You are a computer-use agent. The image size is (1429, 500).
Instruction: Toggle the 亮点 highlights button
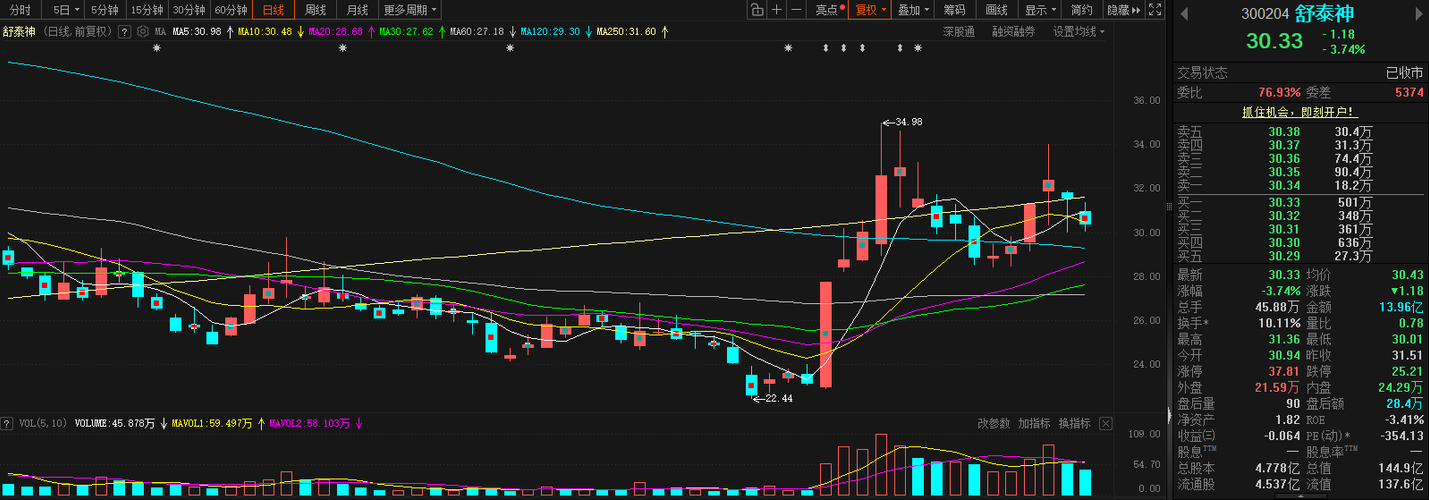829,10
